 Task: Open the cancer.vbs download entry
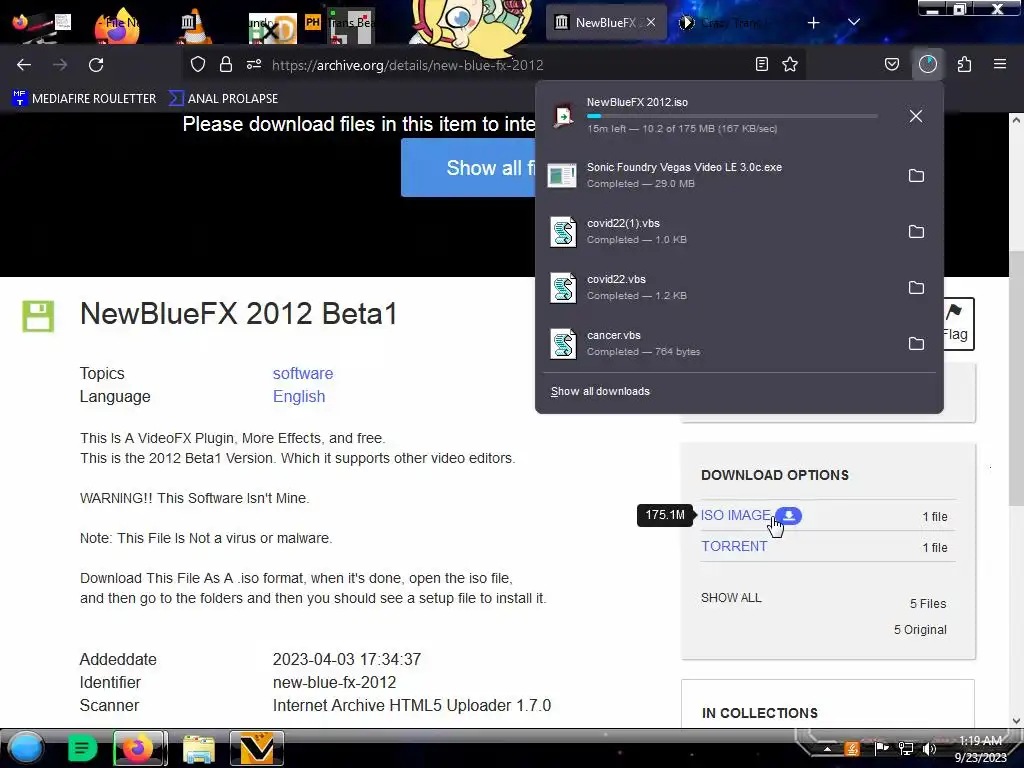[x=720, y=344]
